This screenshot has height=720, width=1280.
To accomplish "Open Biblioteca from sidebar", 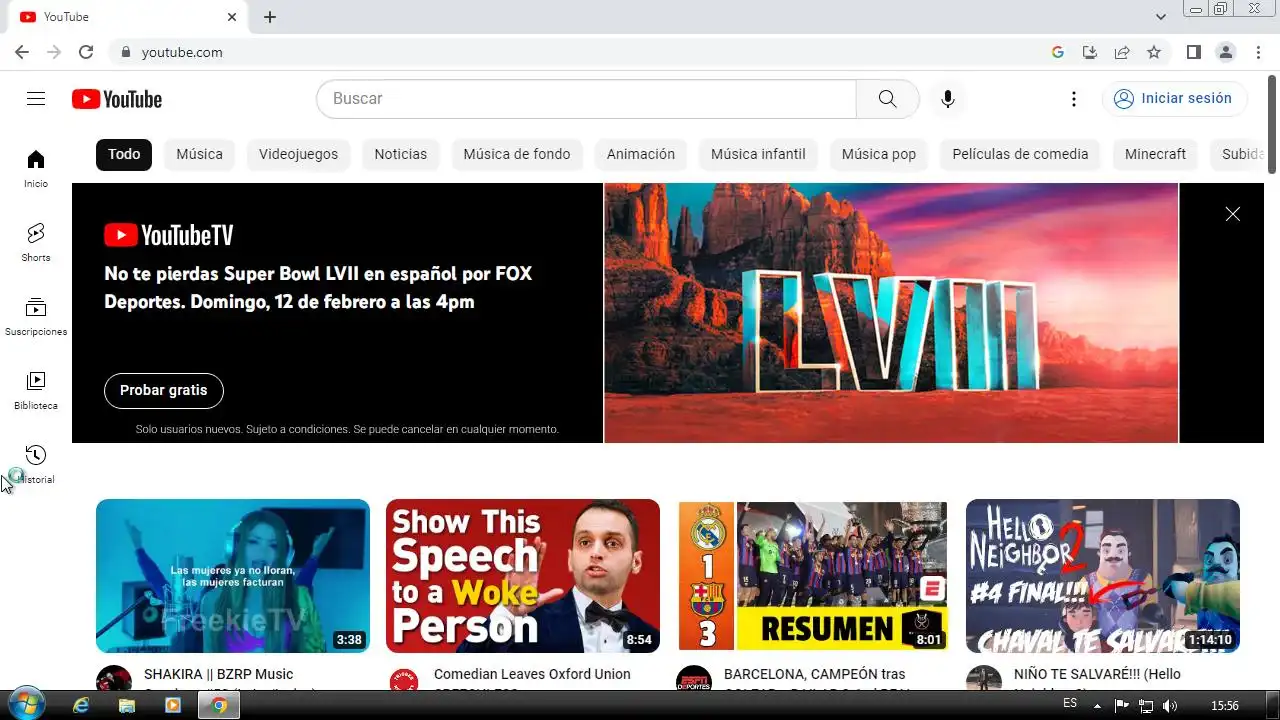I will click(36, 391).
